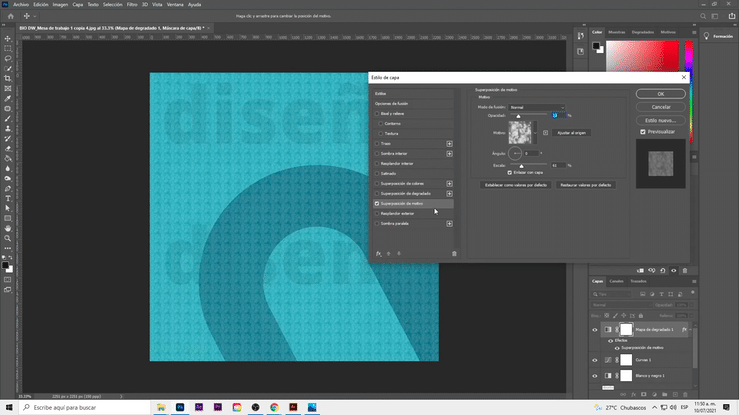Open Ventana menu

coord(175,5)
